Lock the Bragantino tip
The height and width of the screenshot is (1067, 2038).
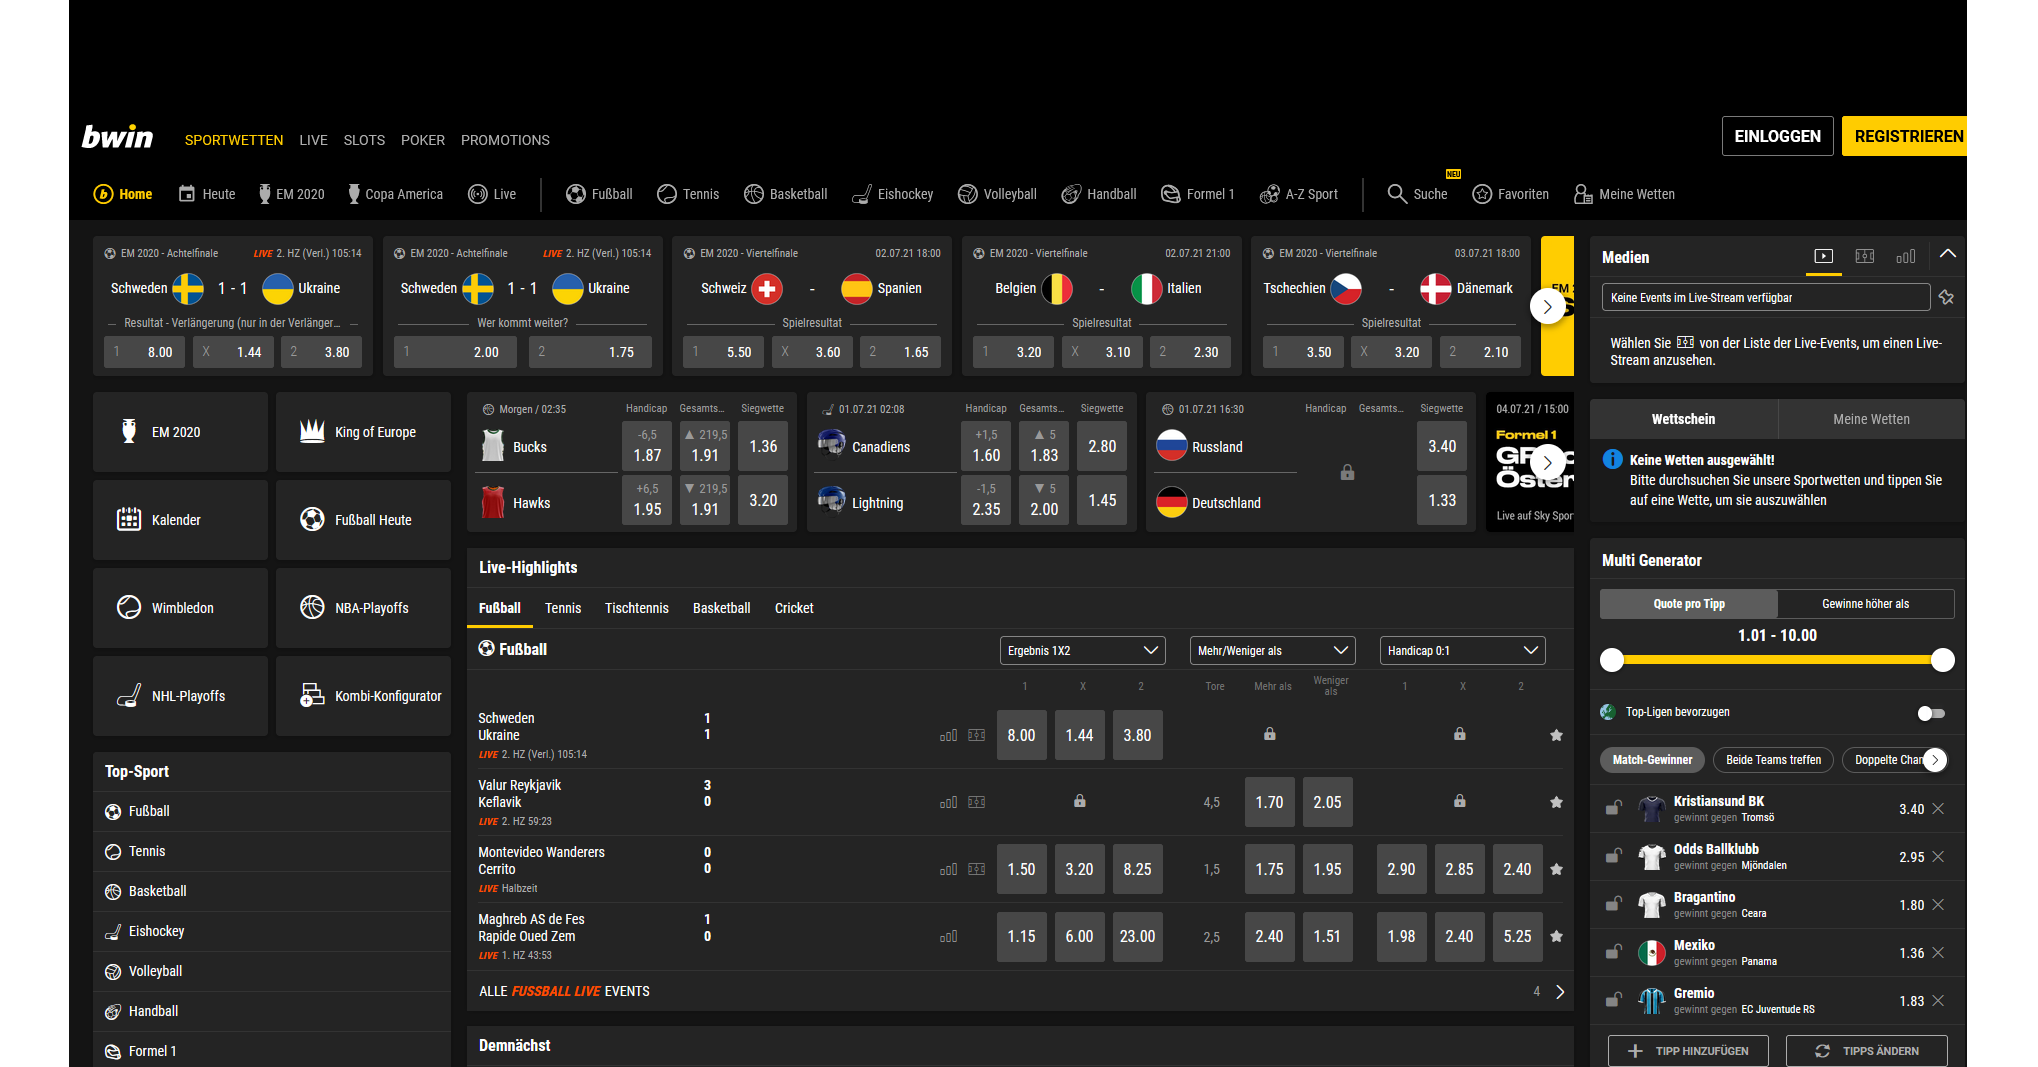pos(1613,904)
